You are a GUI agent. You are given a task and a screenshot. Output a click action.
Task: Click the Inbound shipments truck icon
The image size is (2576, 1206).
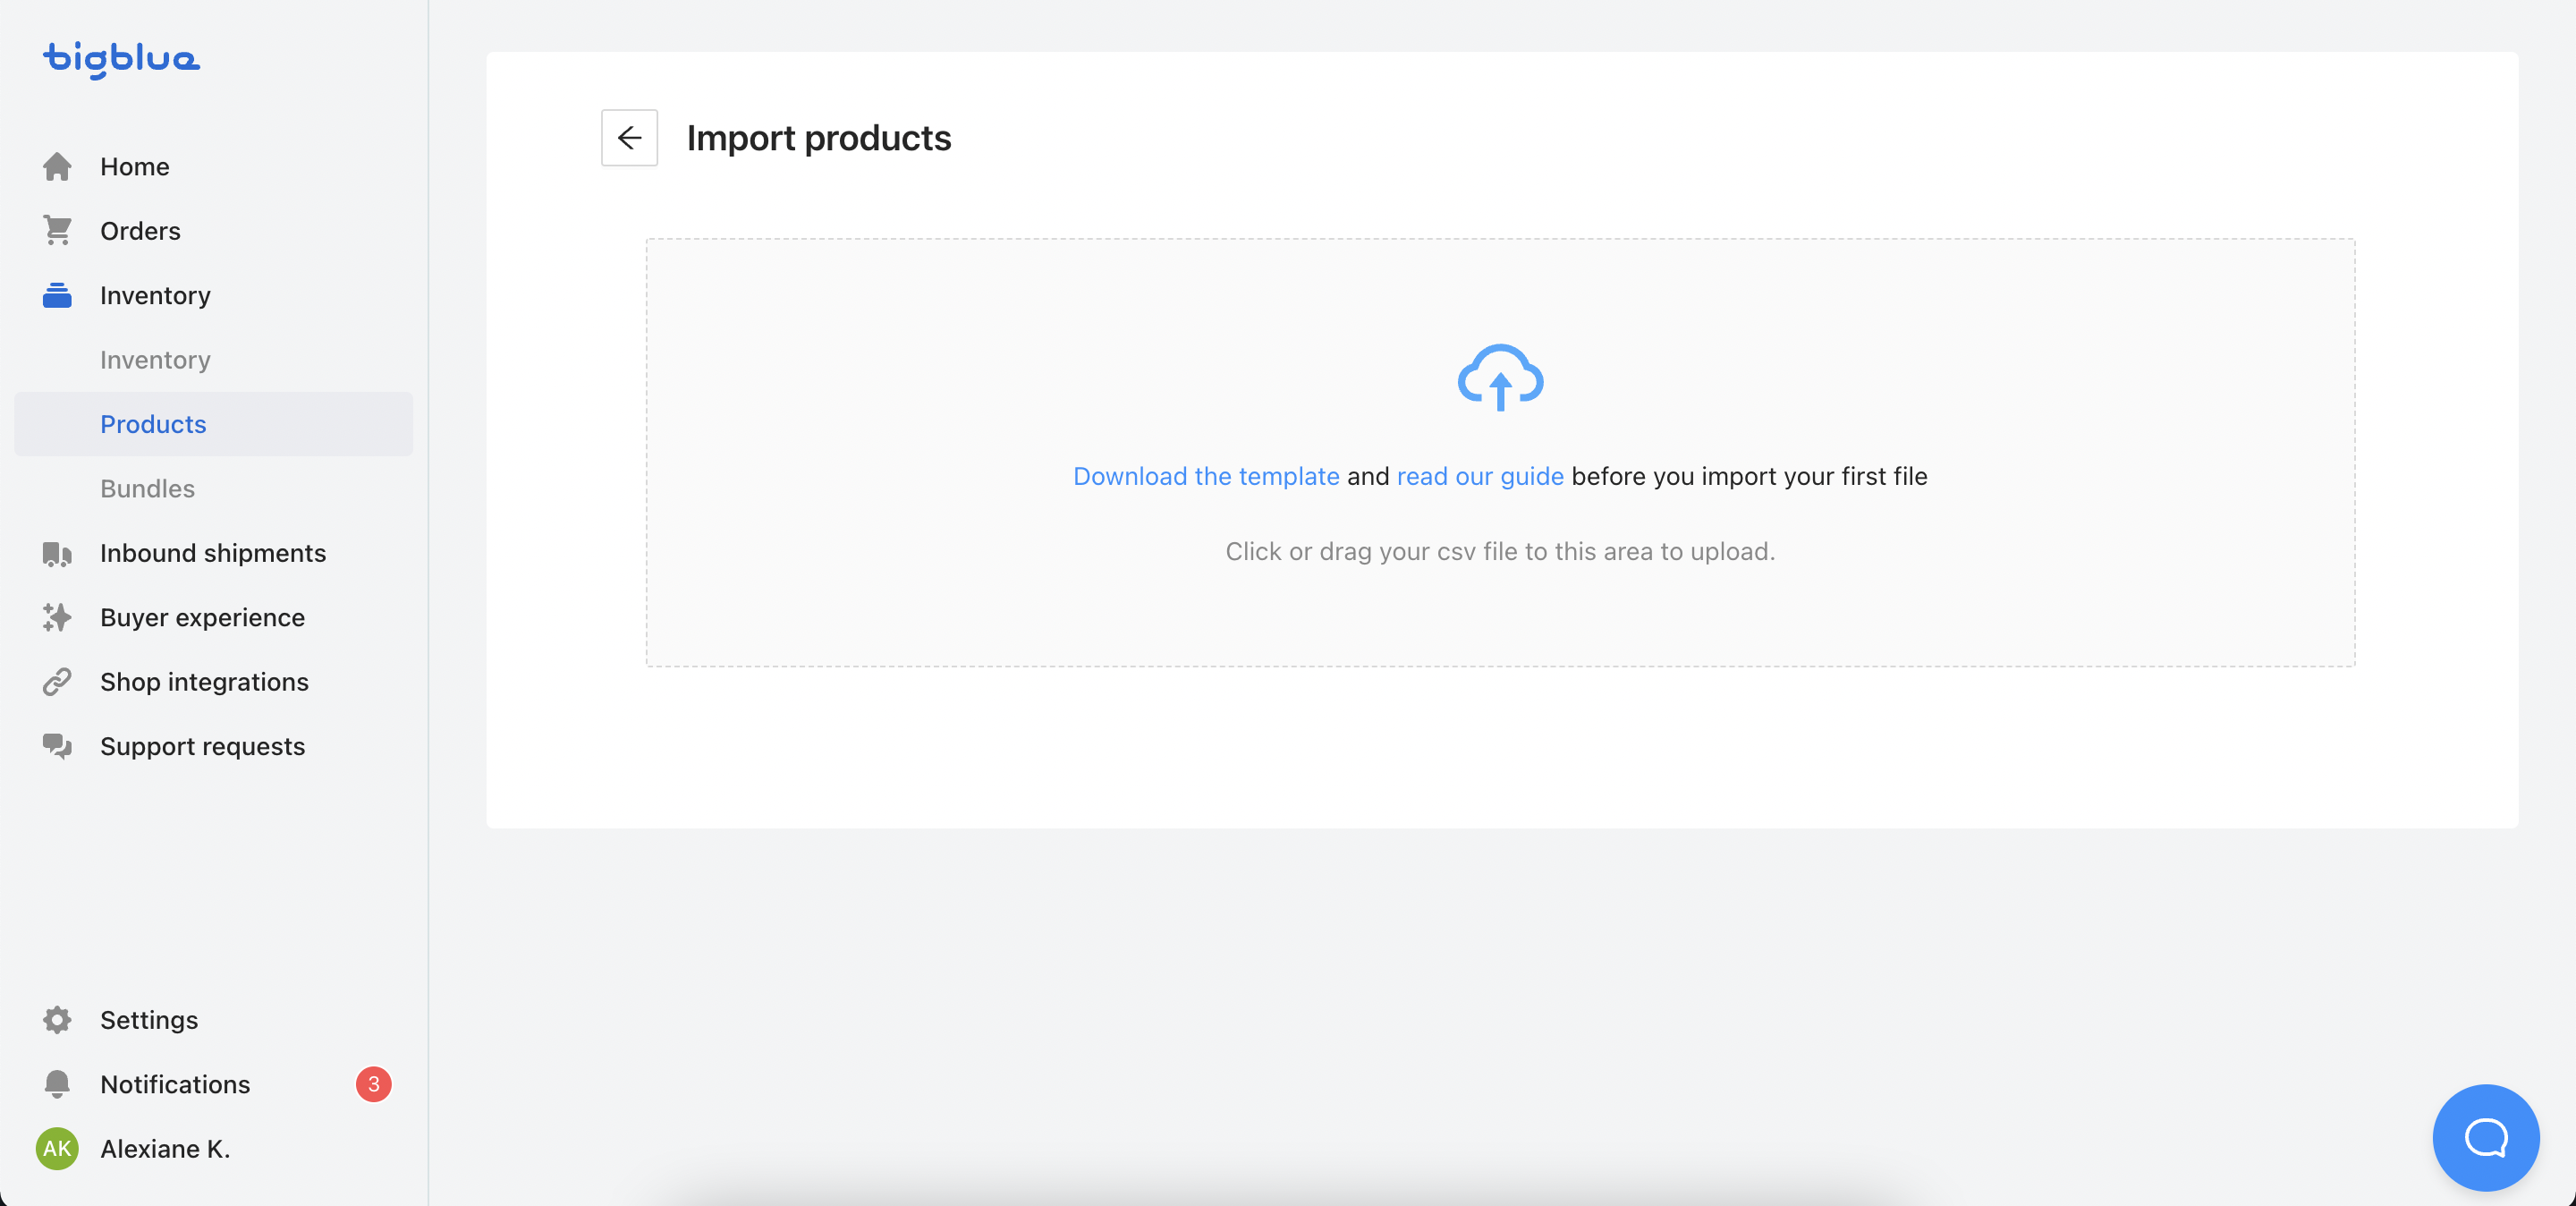coord(57,554)
